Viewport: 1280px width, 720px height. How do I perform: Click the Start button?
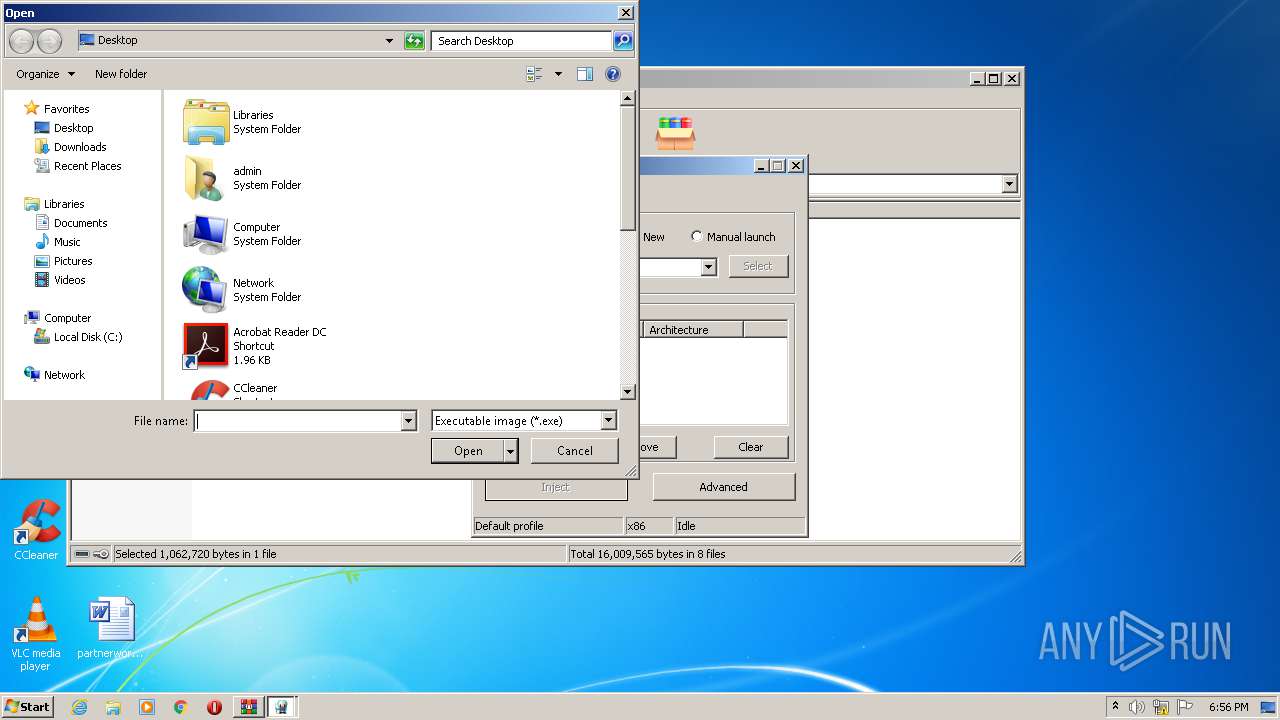[x=27, y=707]
